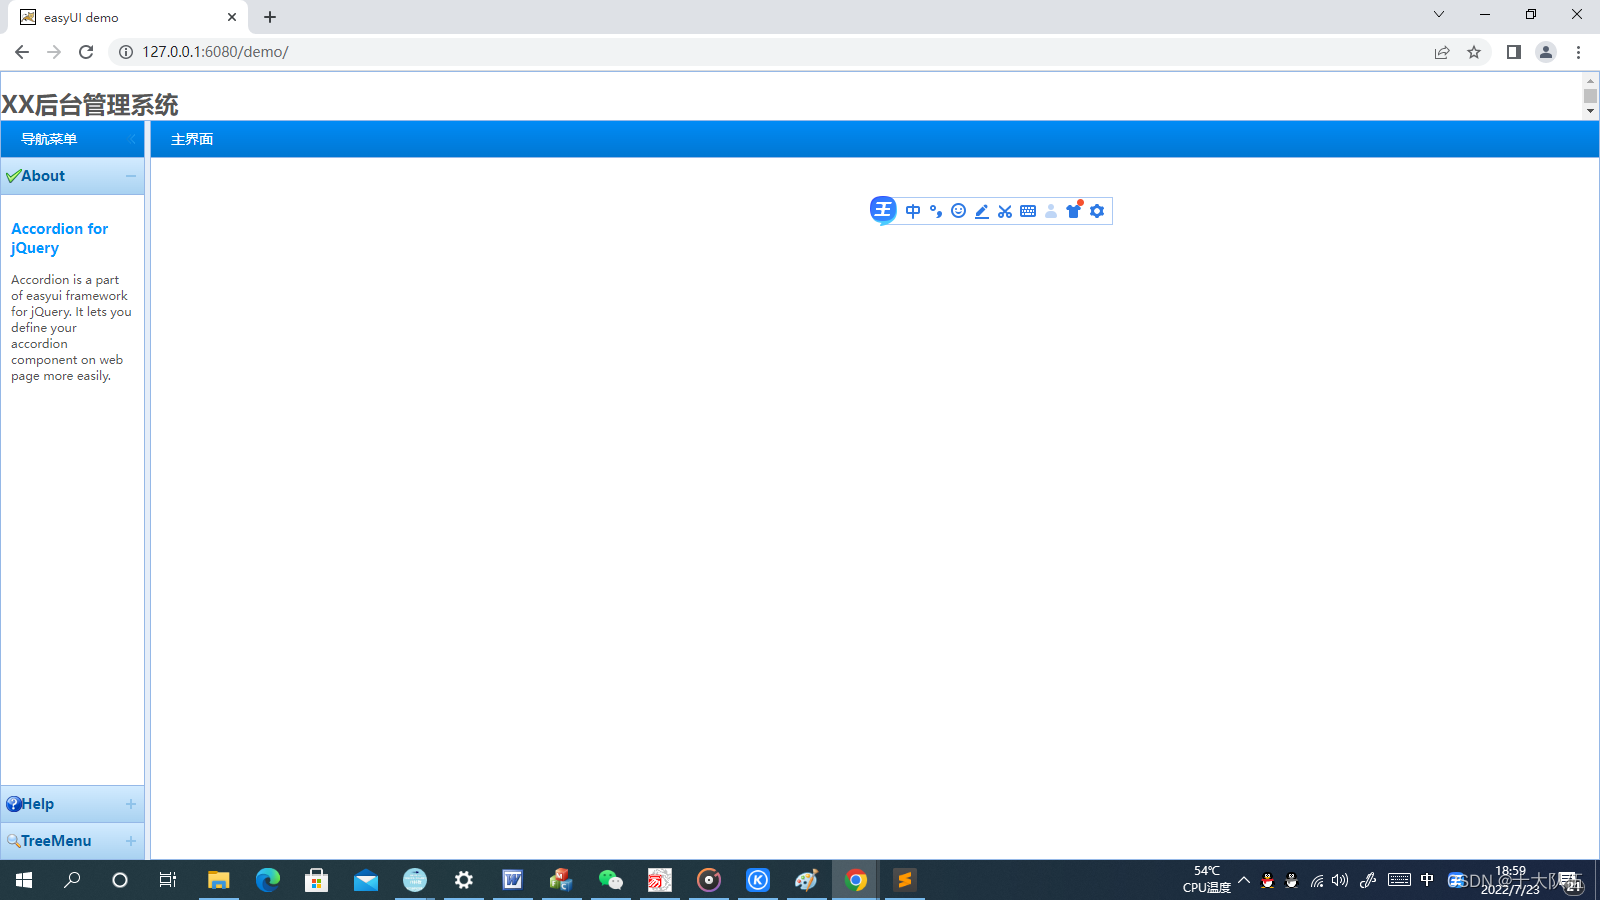Open the skin shop shirt icon

[1074, 211]
